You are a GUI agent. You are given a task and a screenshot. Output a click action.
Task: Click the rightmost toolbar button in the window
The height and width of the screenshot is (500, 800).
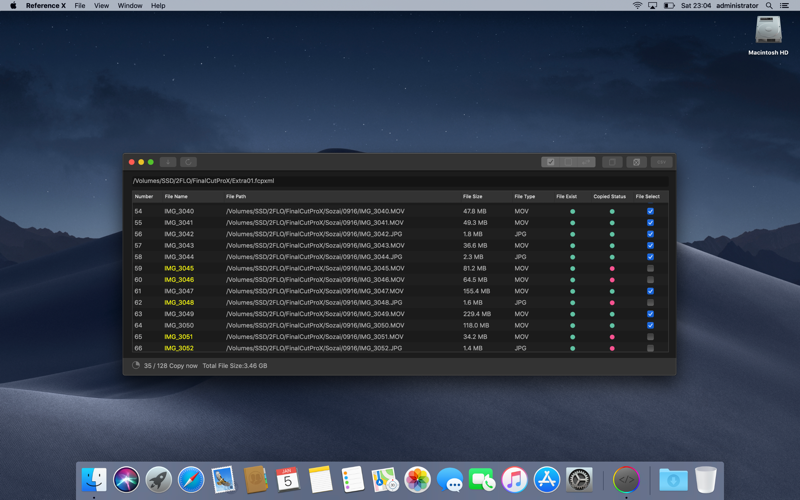click(661, 162)
